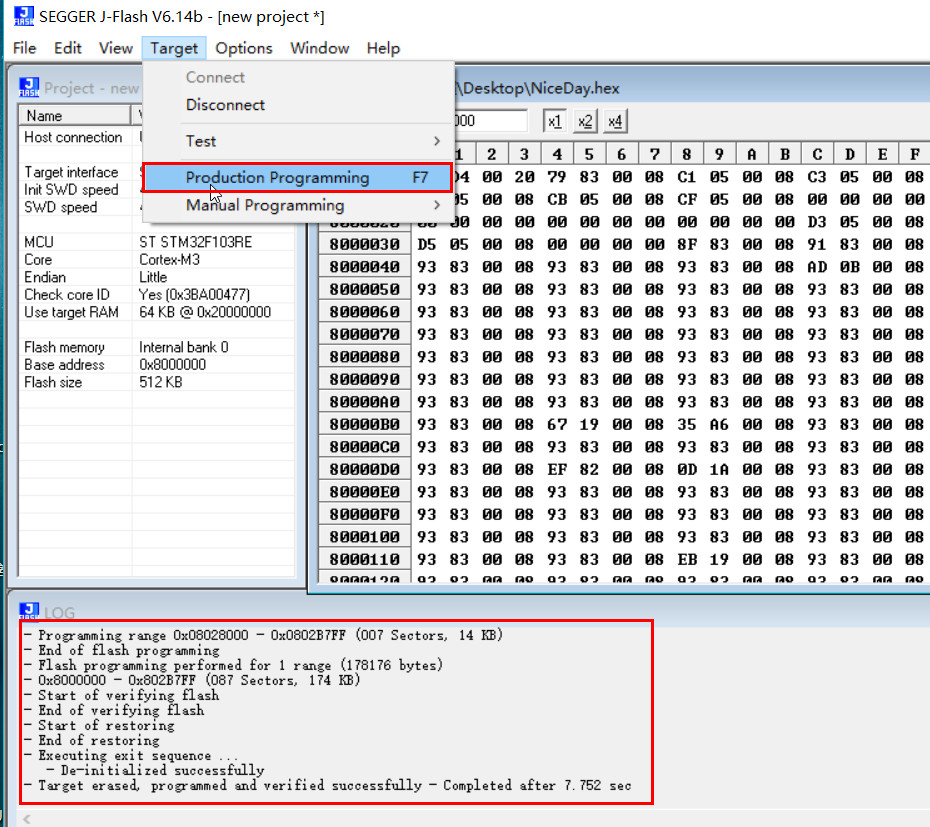Expand the Test submenu arrow
Viewport: 930px width, 827px height.
437,141
